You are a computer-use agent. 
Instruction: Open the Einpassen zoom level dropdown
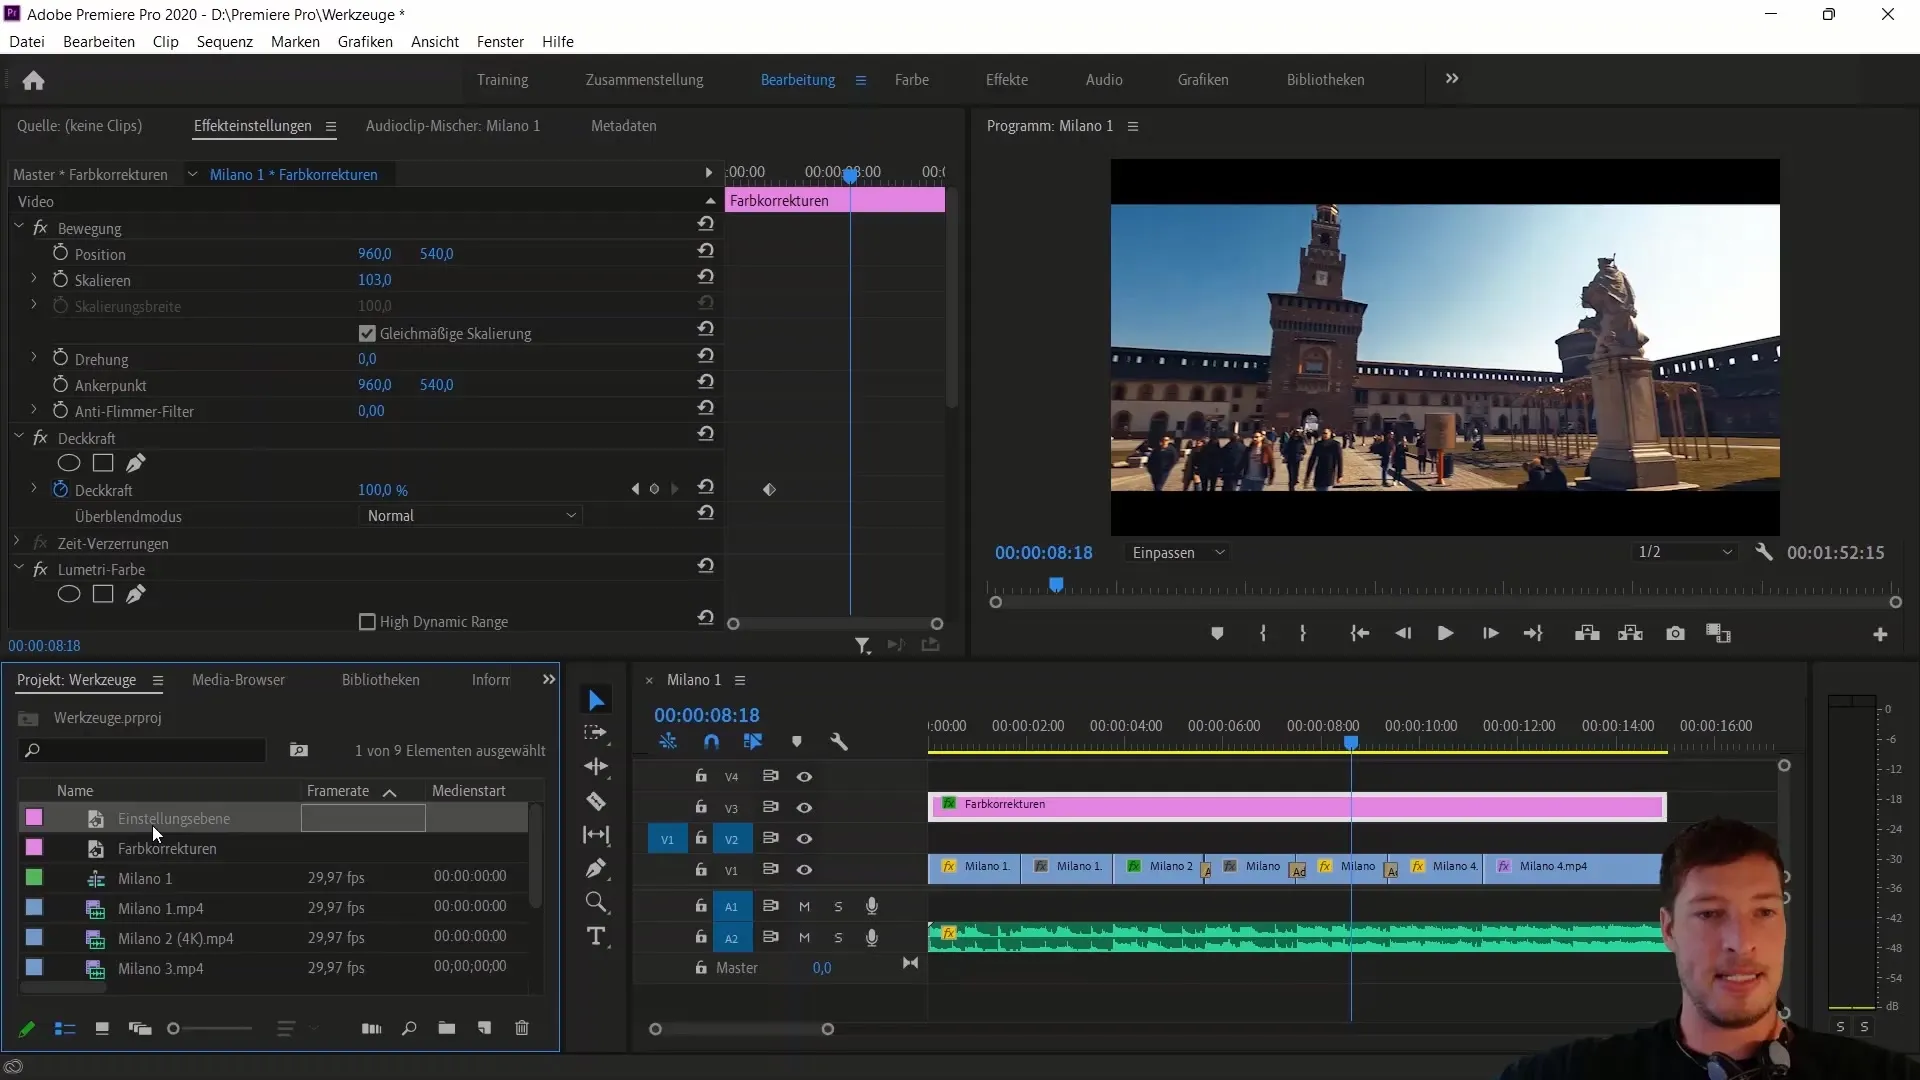click(1178, 553)
